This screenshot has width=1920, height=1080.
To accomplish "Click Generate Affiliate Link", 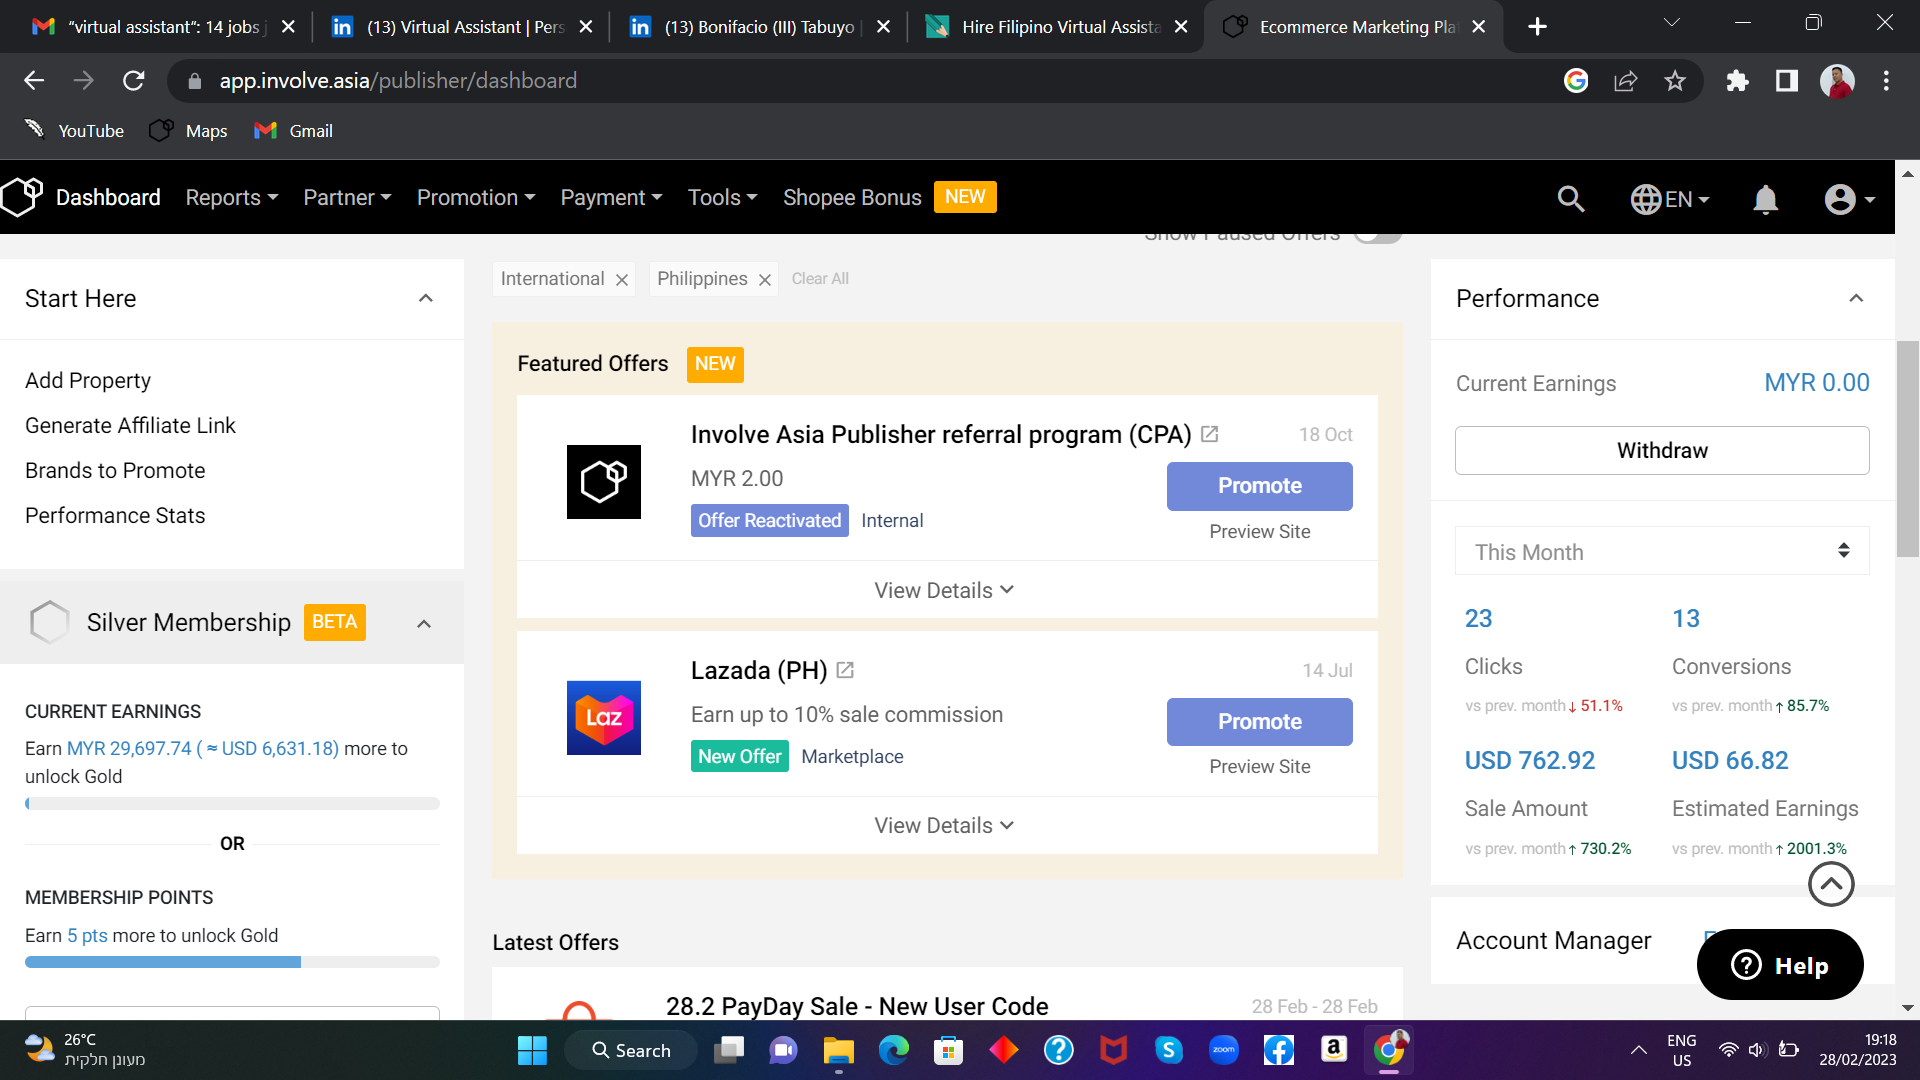I will (130, 425).
